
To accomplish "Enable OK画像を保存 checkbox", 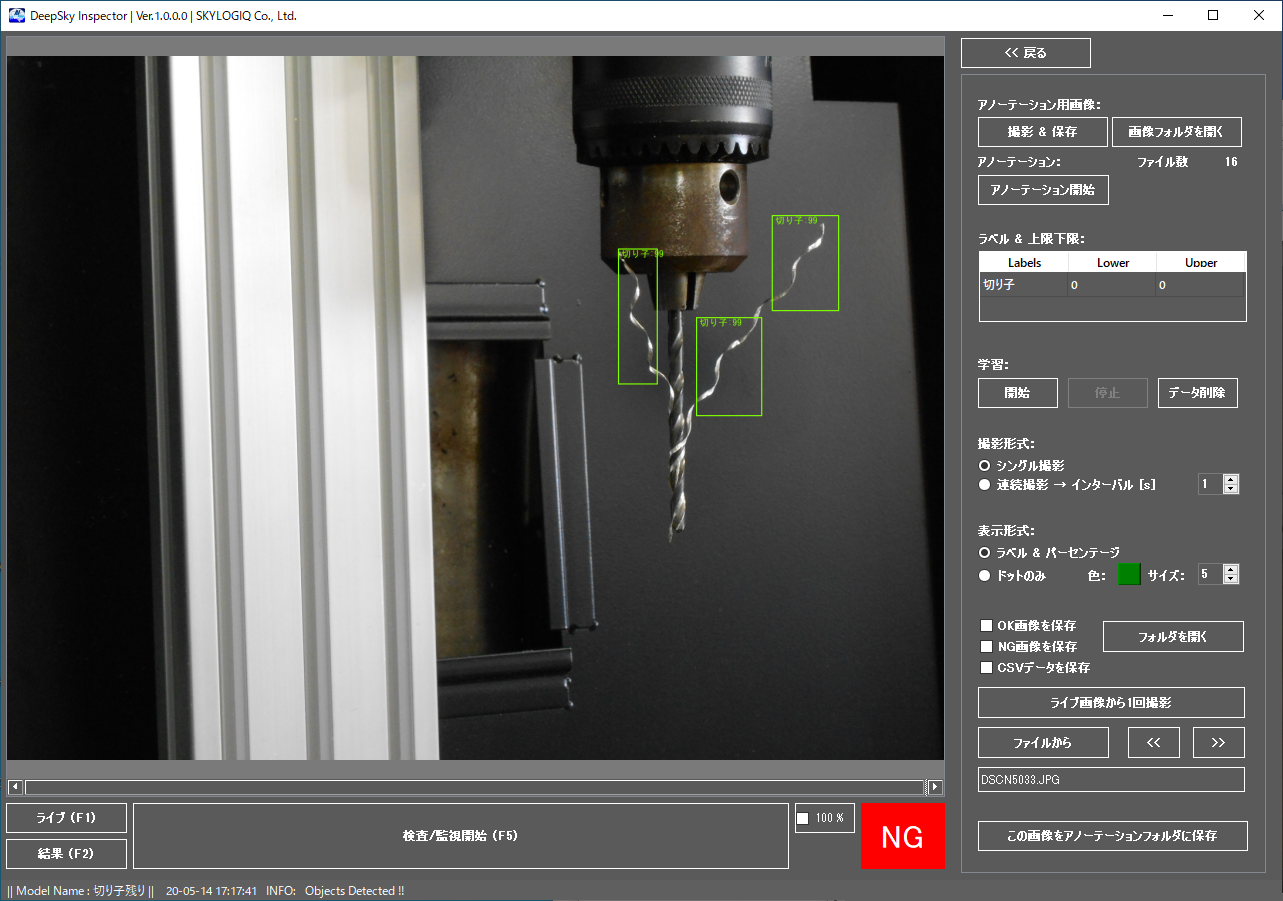I will coord(987,626).
